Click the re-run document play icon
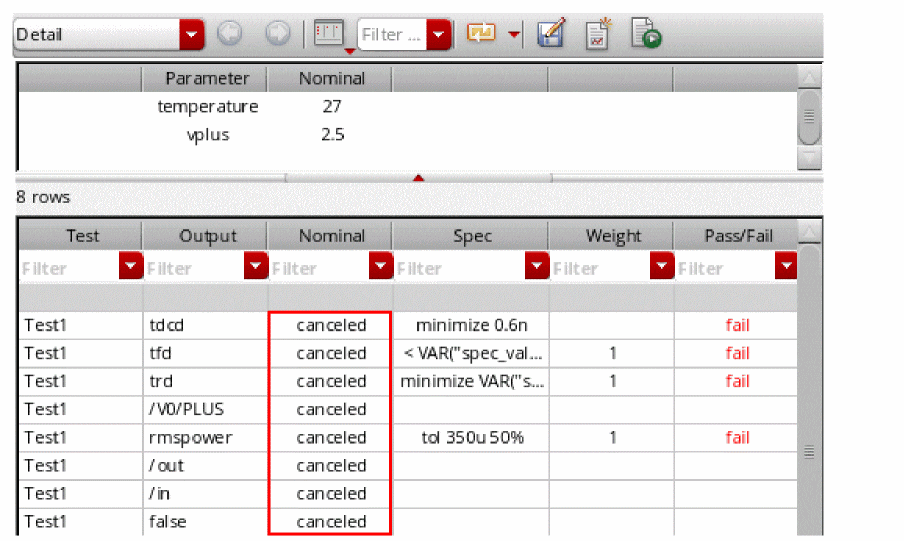 (x=645, y=33)
